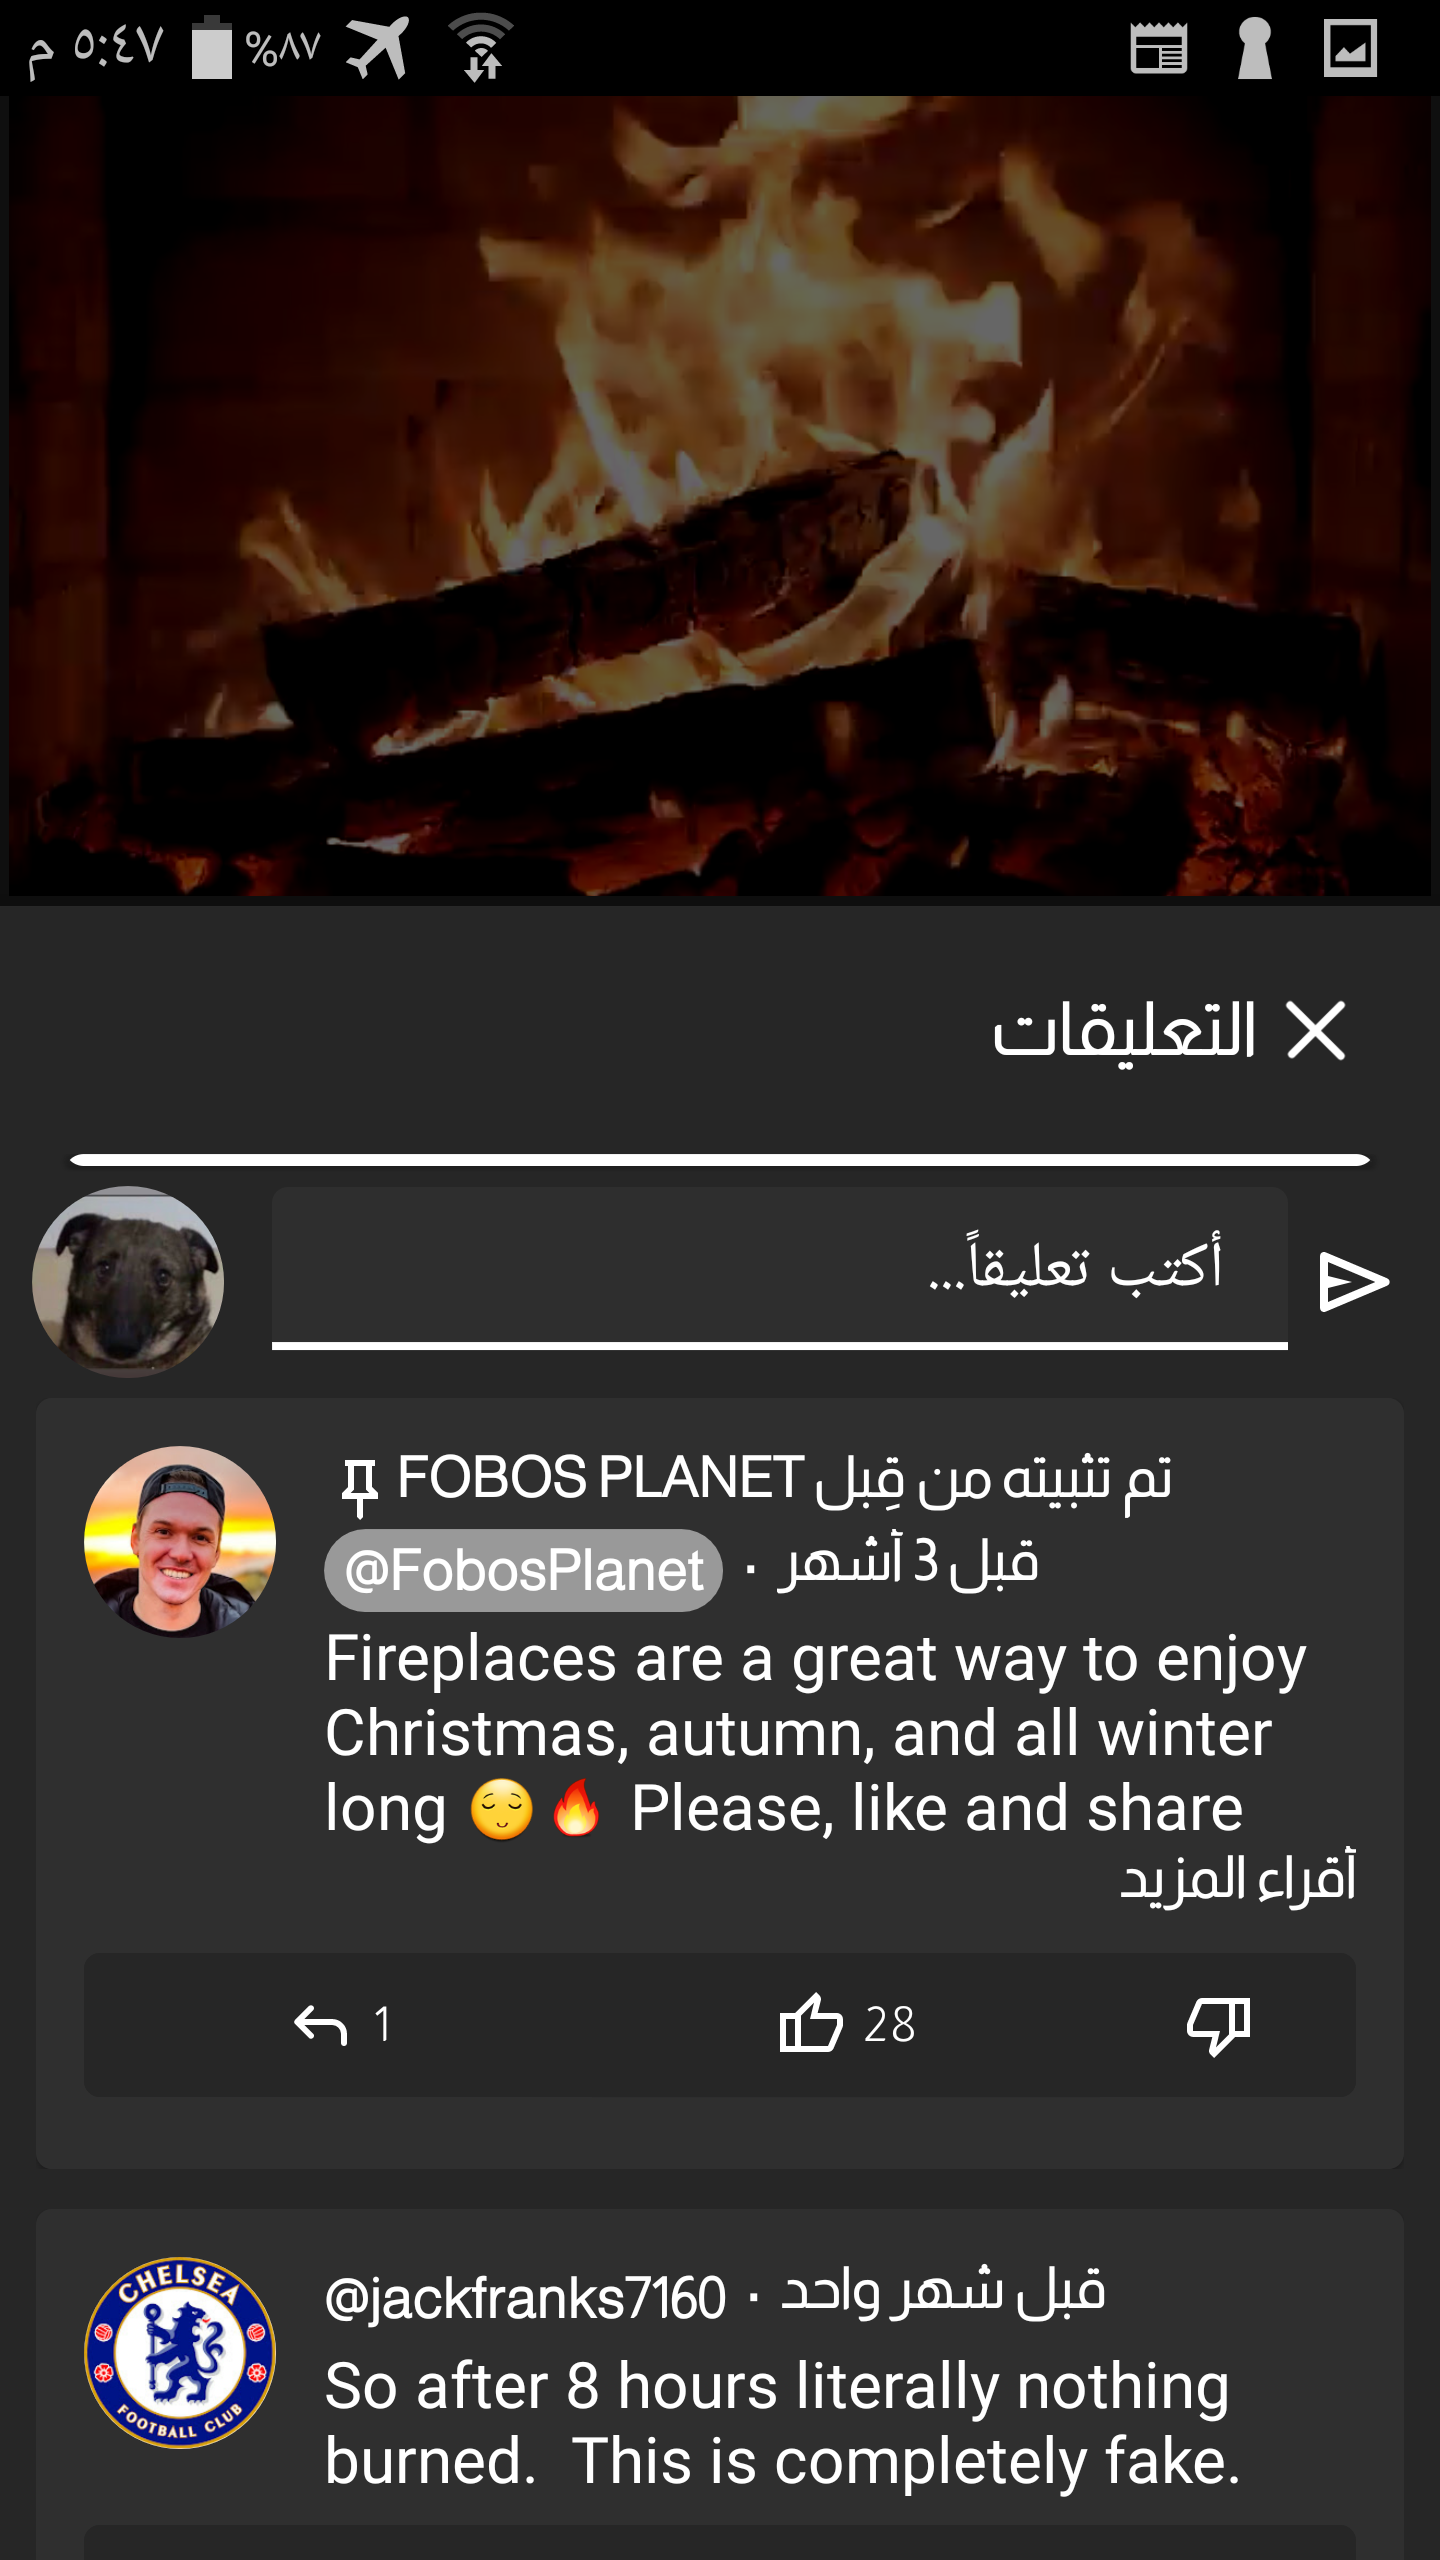Dislike the FOBOS PLANET pinned comment
The image size is (1440, 2560).
coord(1218,2025)
